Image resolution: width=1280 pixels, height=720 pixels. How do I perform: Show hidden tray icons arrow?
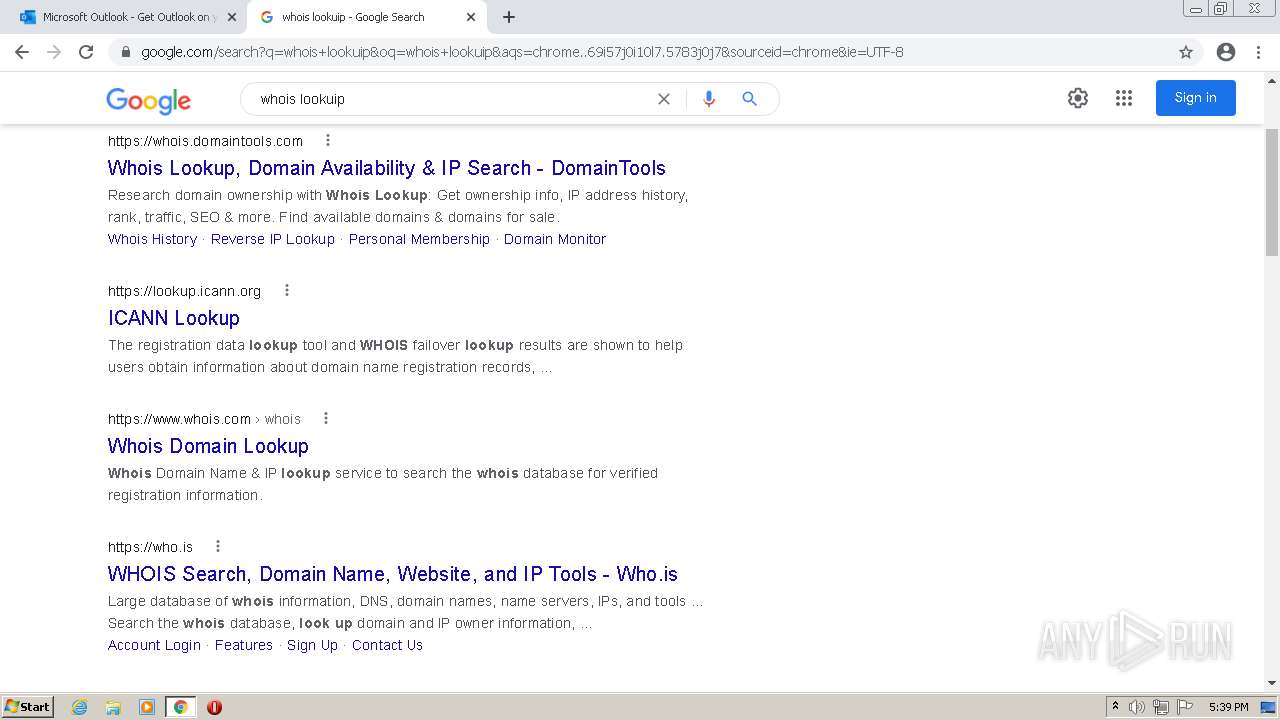1115,707
